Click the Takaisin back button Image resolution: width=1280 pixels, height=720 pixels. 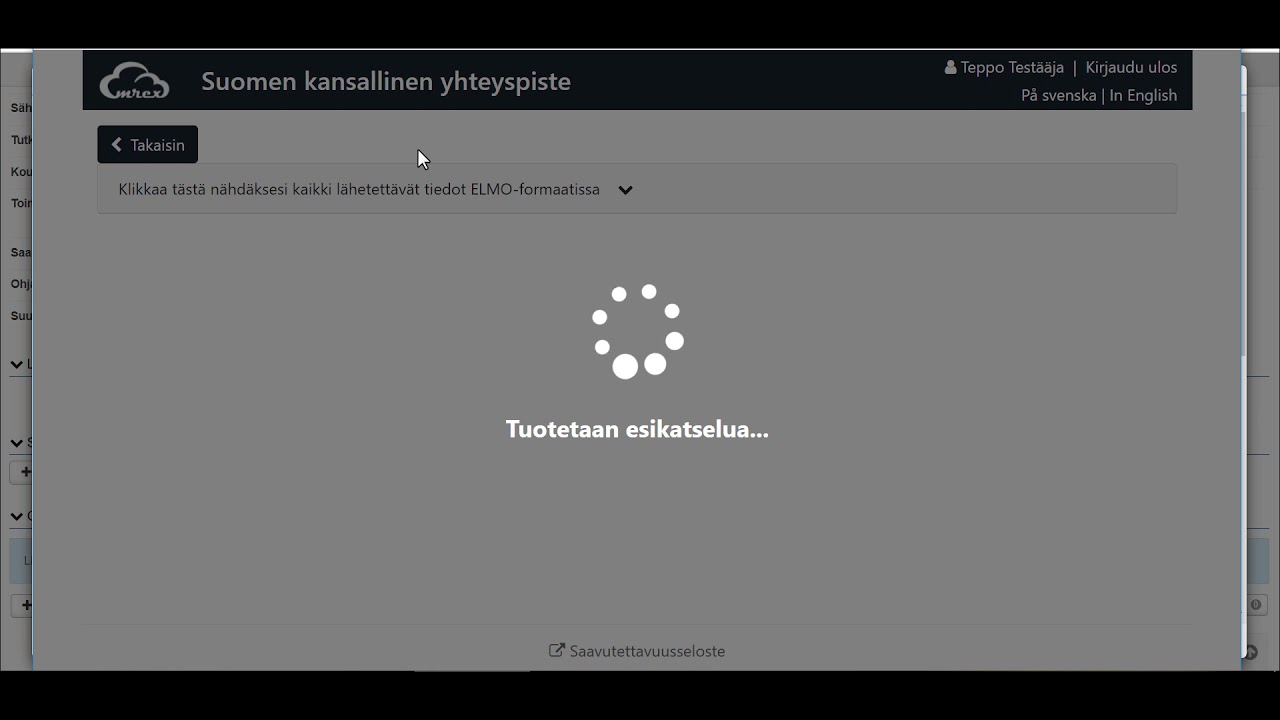(x=147, y=145)
